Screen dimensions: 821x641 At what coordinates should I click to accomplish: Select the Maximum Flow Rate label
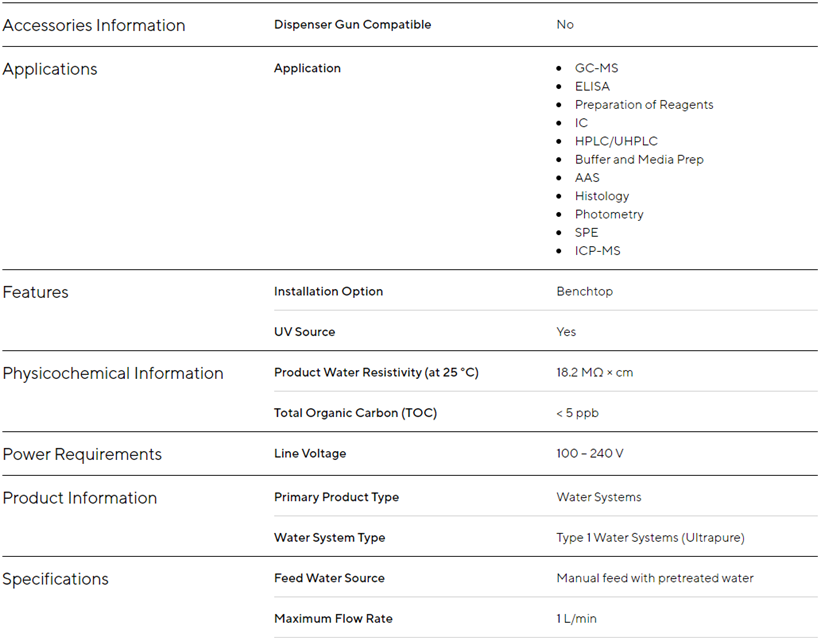(x=333, y=619)
